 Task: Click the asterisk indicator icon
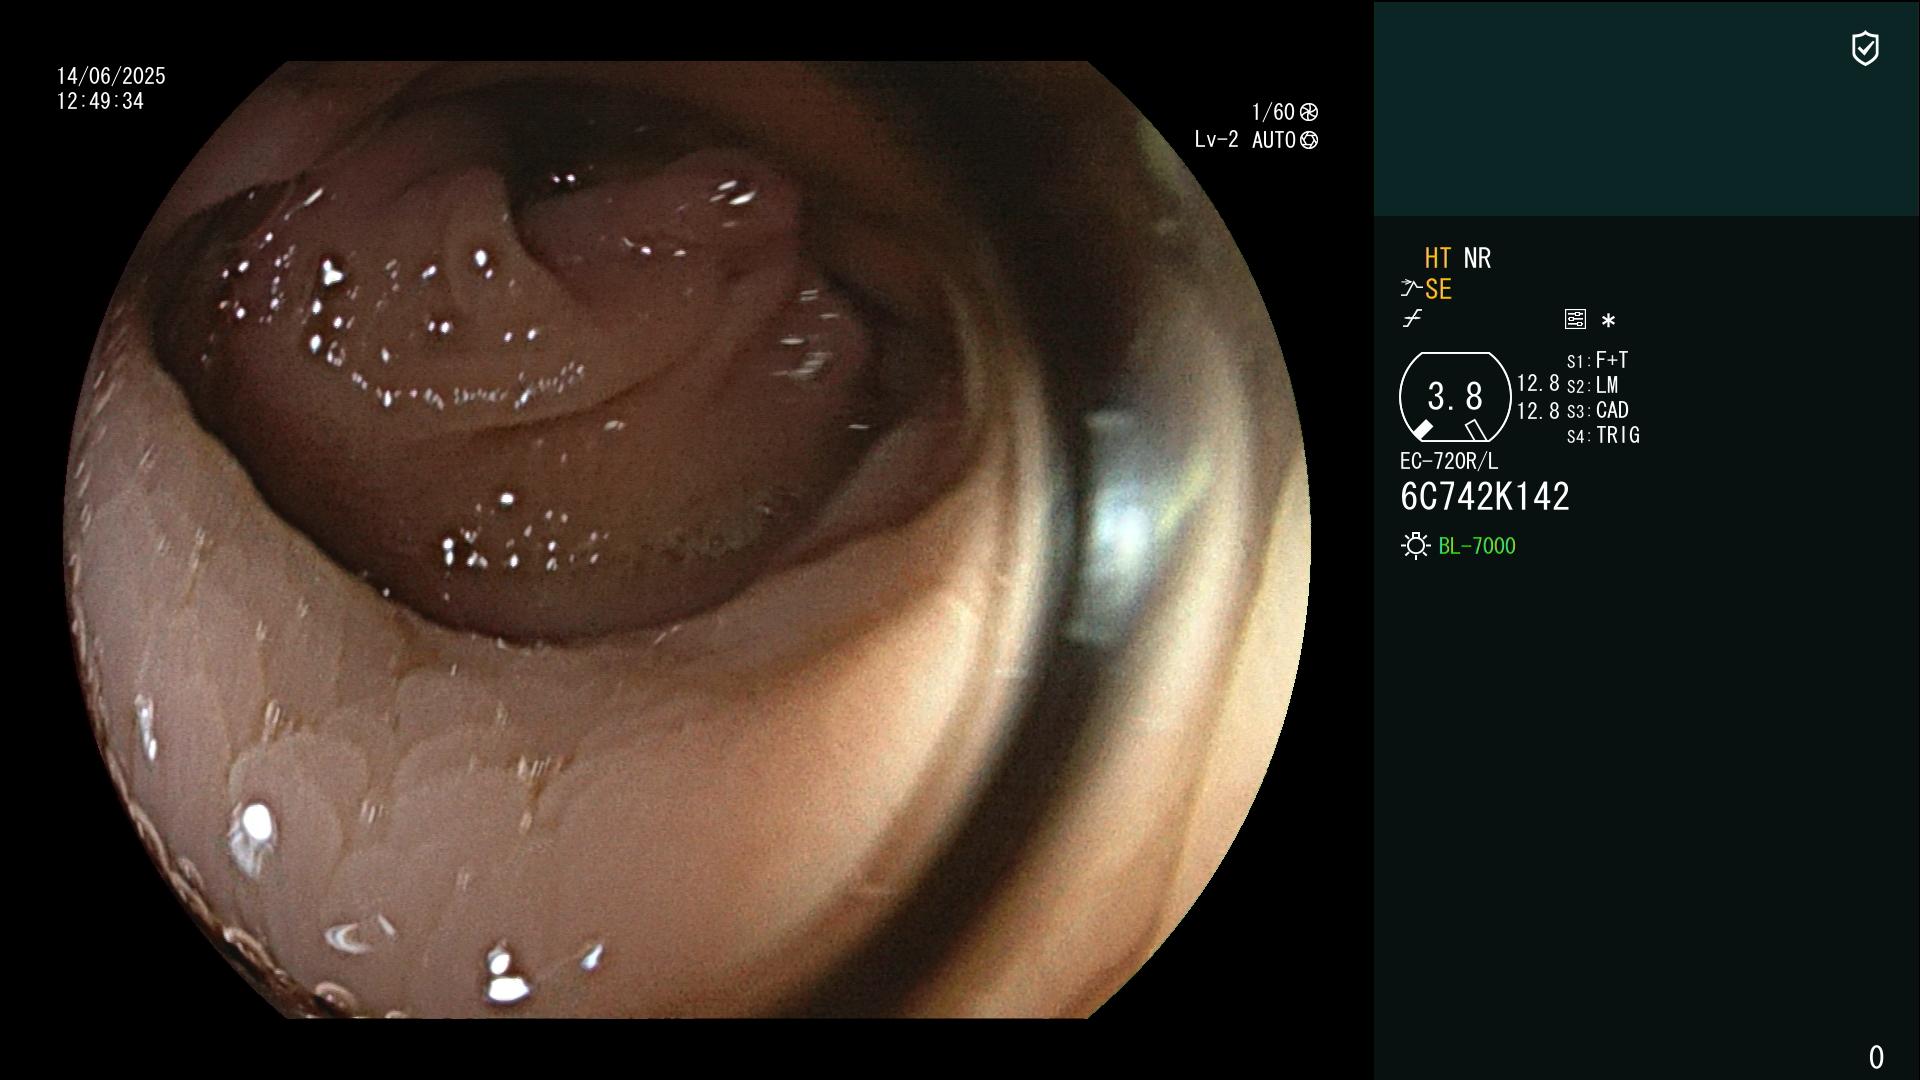click(x=1608, y=321)
